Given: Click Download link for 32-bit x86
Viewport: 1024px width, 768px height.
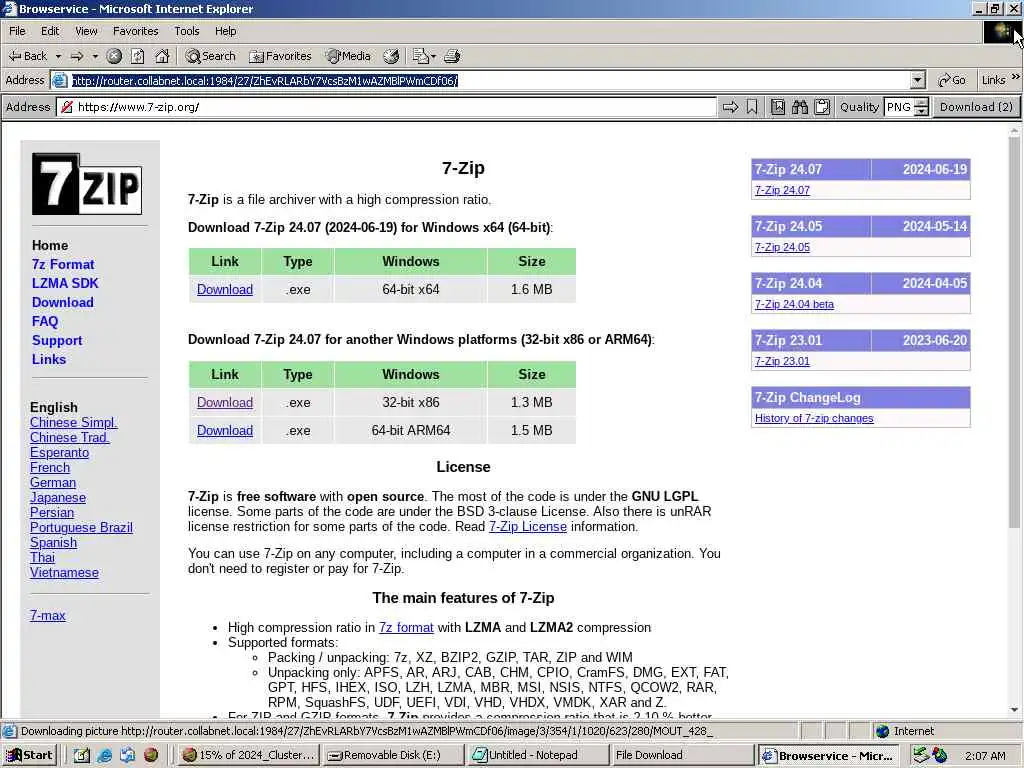Looking at the screenshot, I should [225, 402].
